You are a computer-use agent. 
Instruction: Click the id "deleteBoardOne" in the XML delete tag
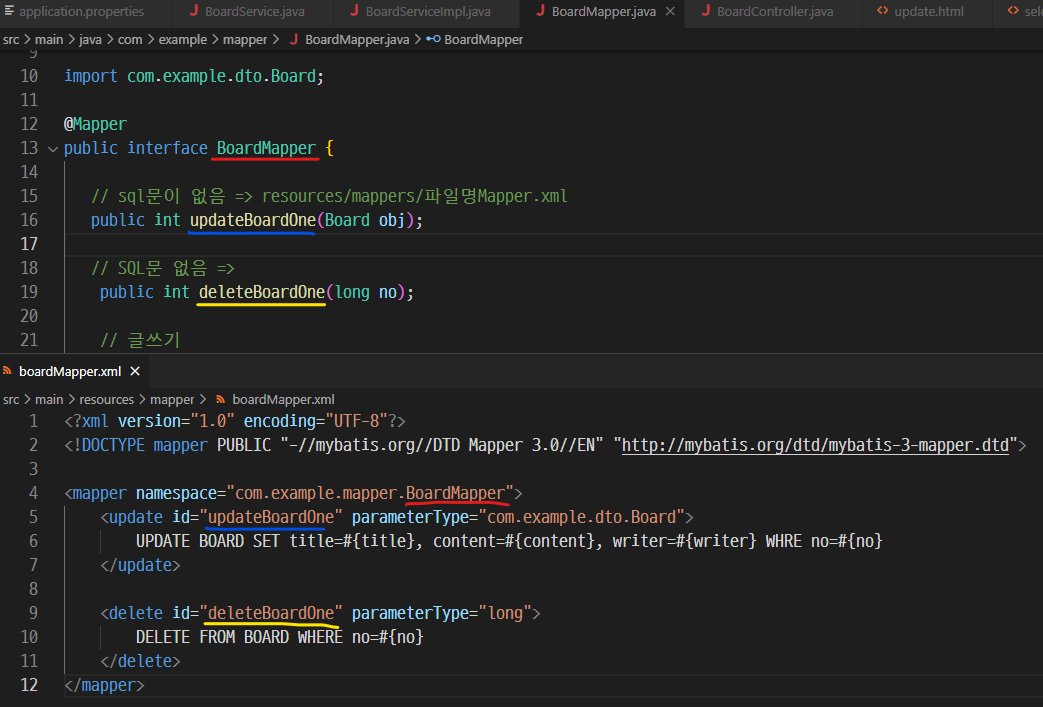pyautogui.click(x=271, y=613)
